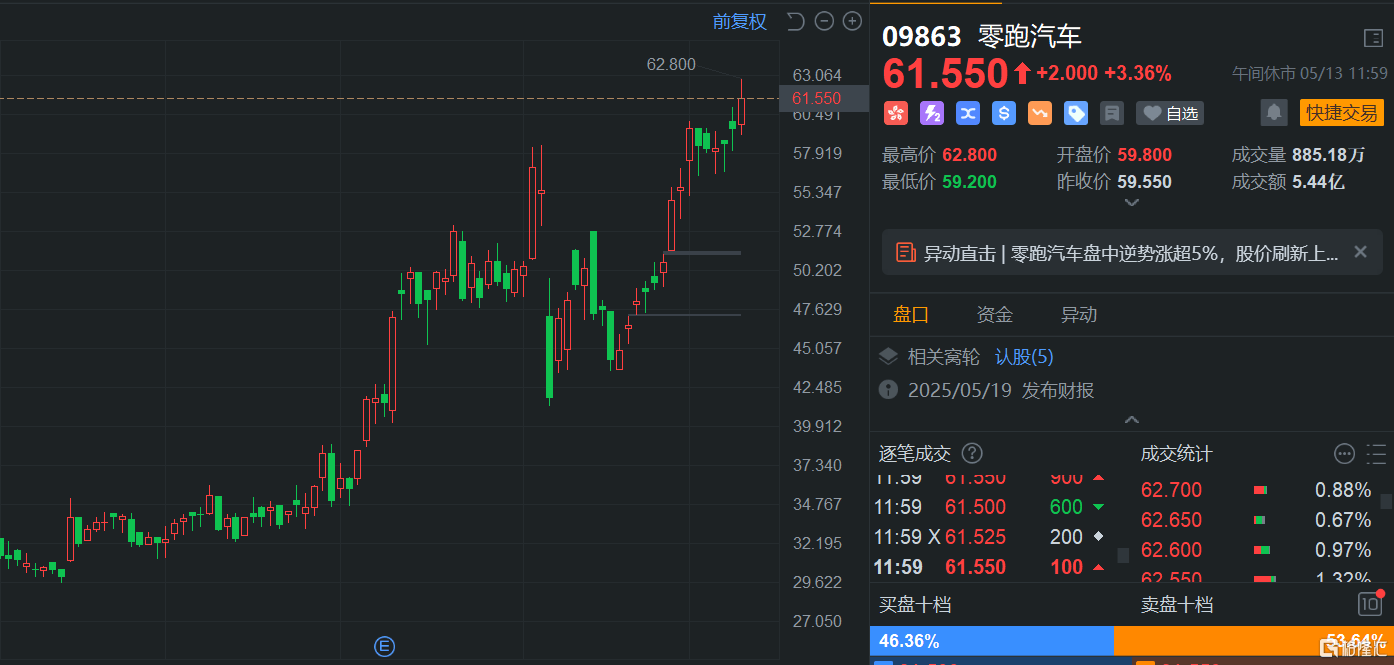1394x665 pixels.
Task: Open 快捷交易 quick trade
Action: 1341,112
